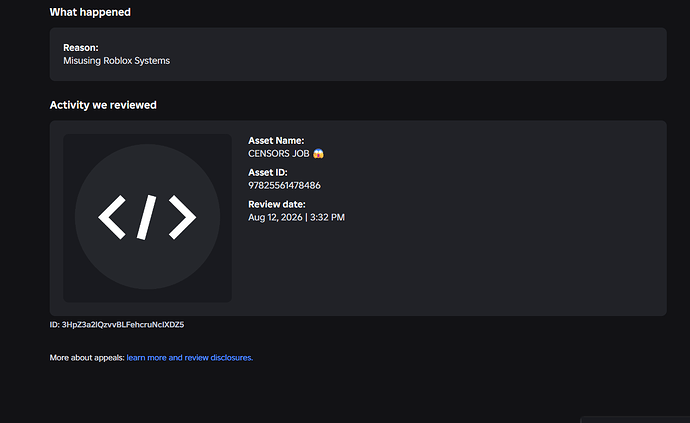Select the review date Aug 12, 2026
Image resolution: width=690 pixels, height=423 pixels.
pos(275,217)
